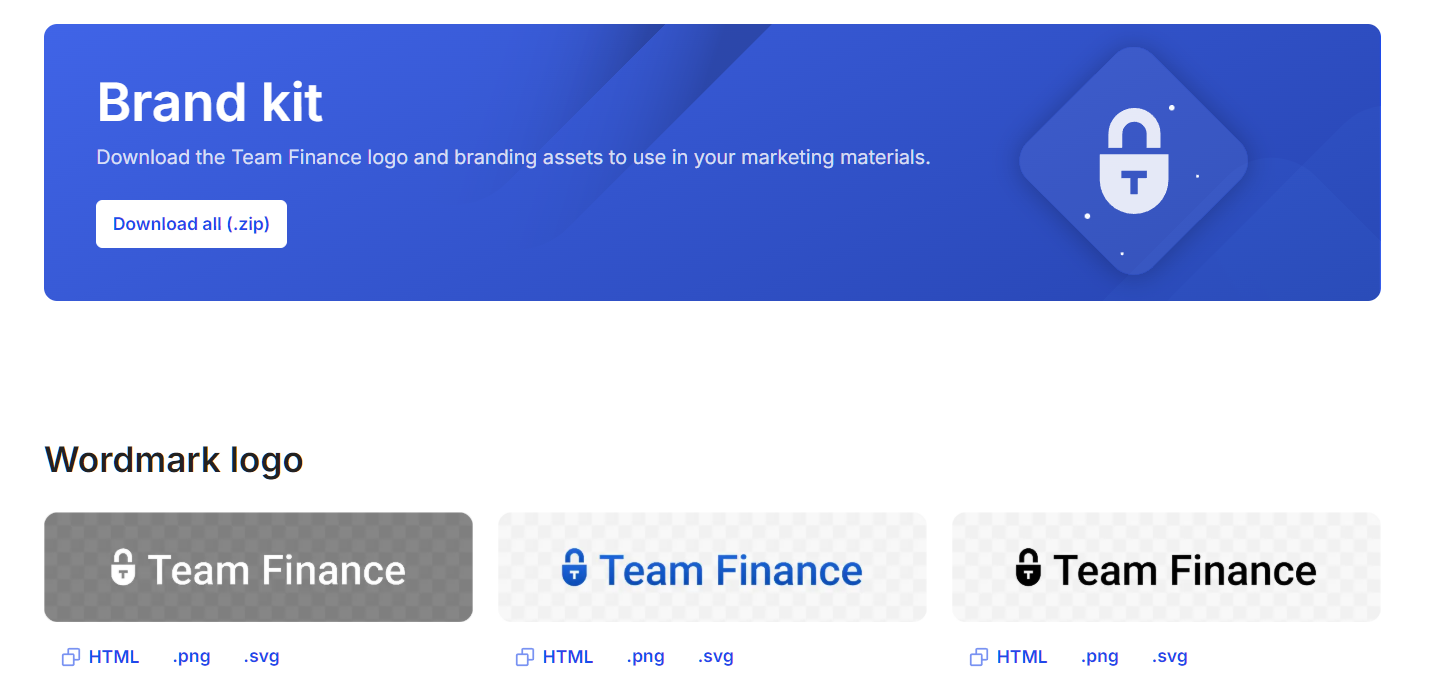This screenshot has width=1435, height=693.
Task: Download the .svg of the gray wordmark
Action: (261, 656)
